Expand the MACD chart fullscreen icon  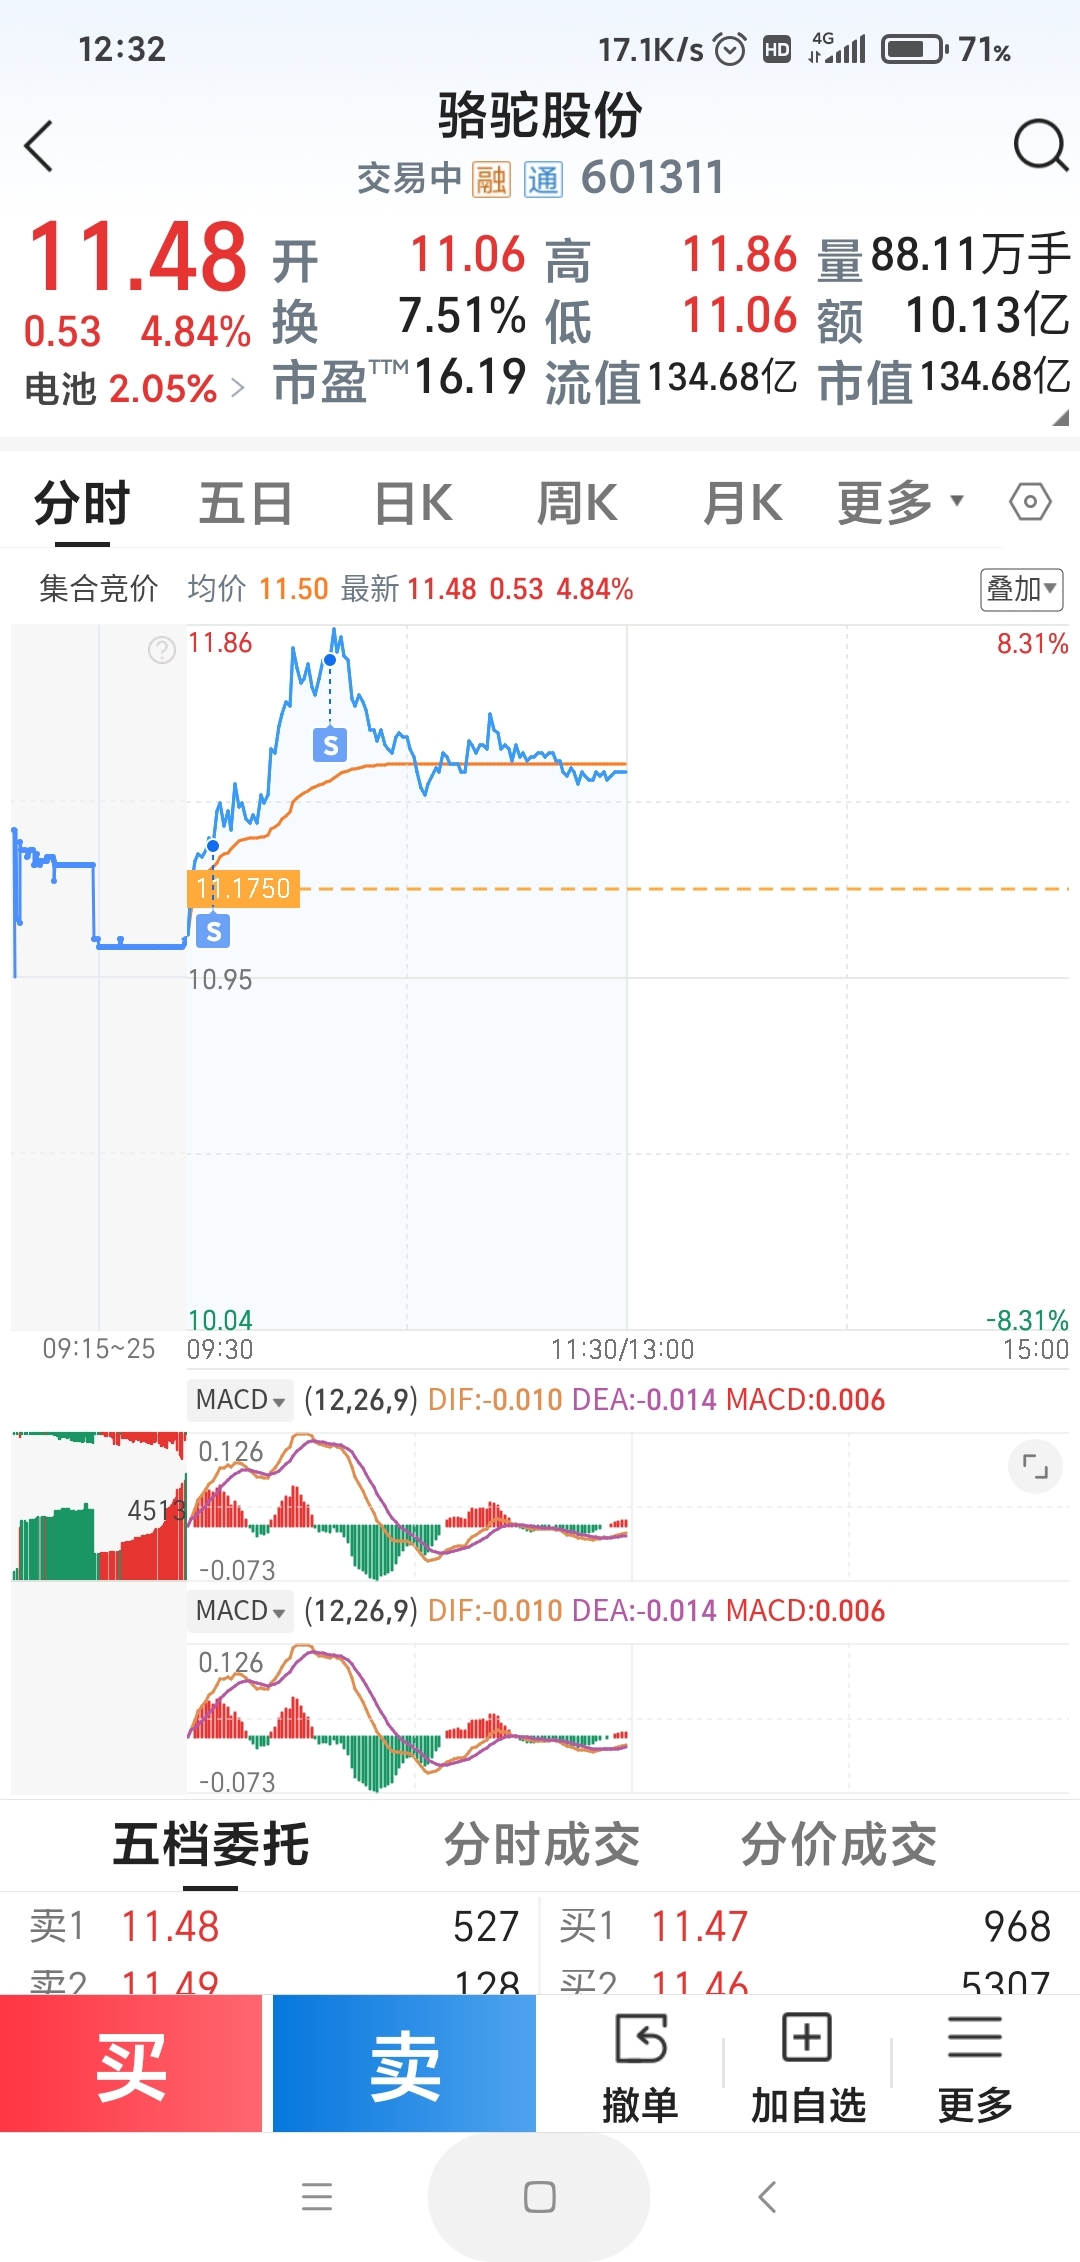1035,1467
